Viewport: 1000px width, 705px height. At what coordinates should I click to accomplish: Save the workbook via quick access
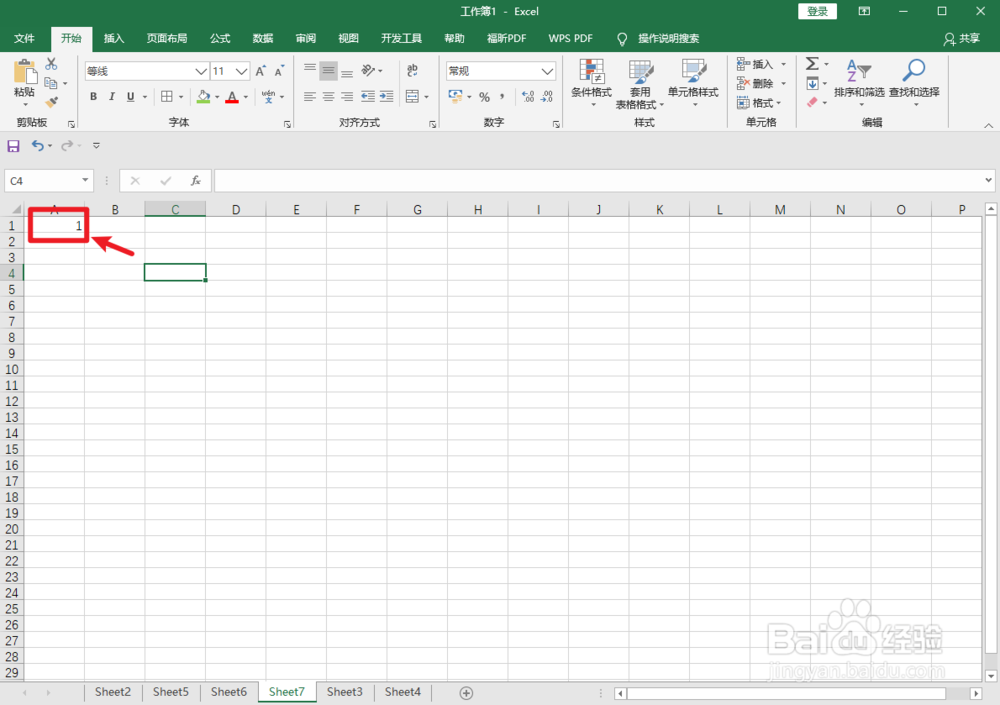[x=13, y=146]
